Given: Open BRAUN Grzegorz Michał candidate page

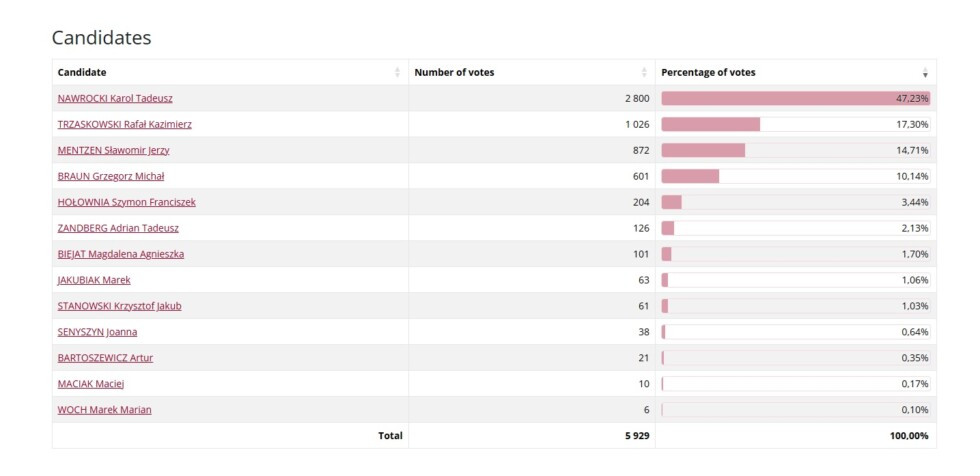Looking at the screenshot, I should tap(111, 177).
